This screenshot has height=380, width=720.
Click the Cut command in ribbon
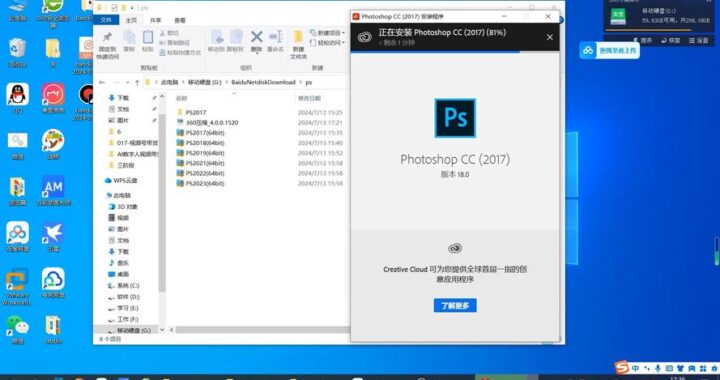169,33
